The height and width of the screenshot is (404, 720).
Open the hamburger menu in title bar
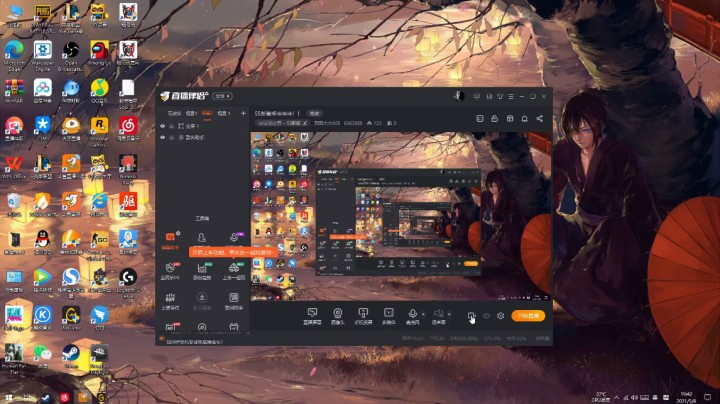coord(511,96)
